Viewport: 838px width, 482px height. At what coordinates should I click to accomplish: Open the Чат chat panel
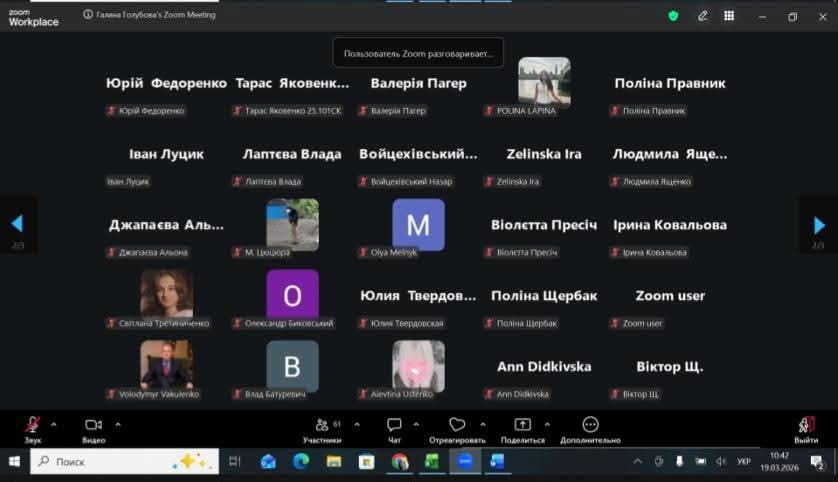394,425
